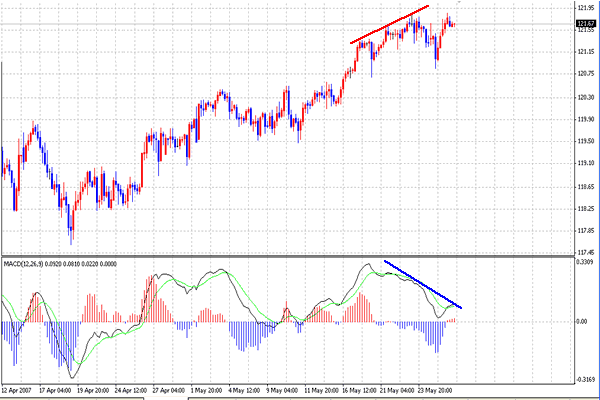Click the 117.85 price axis label
Viewport: 600px width, 400px height.
586,231
